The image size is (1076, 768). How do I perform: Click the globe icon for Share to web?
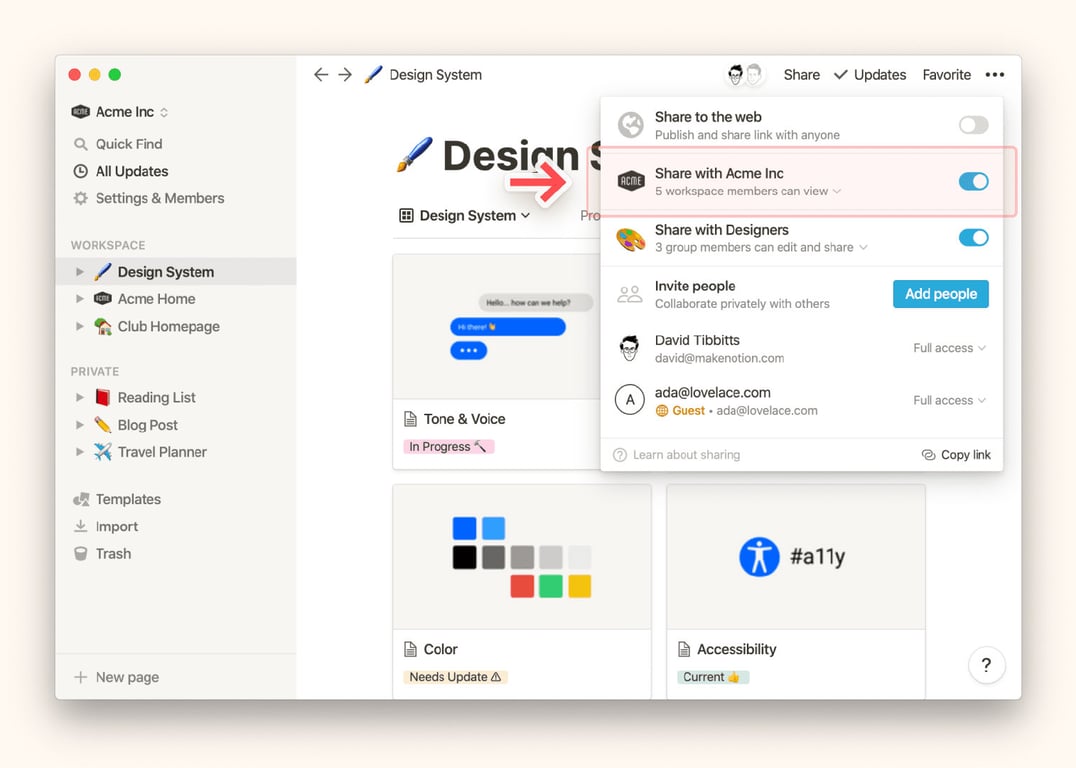[x=631, y=125]
